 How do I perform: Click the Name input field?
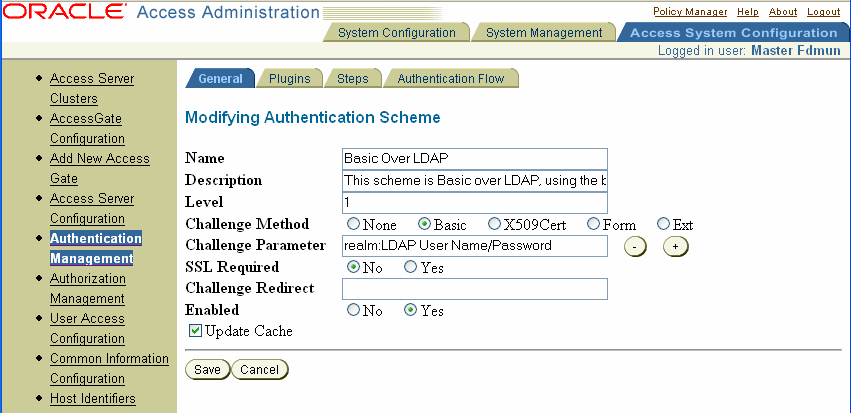pos(474,158)
